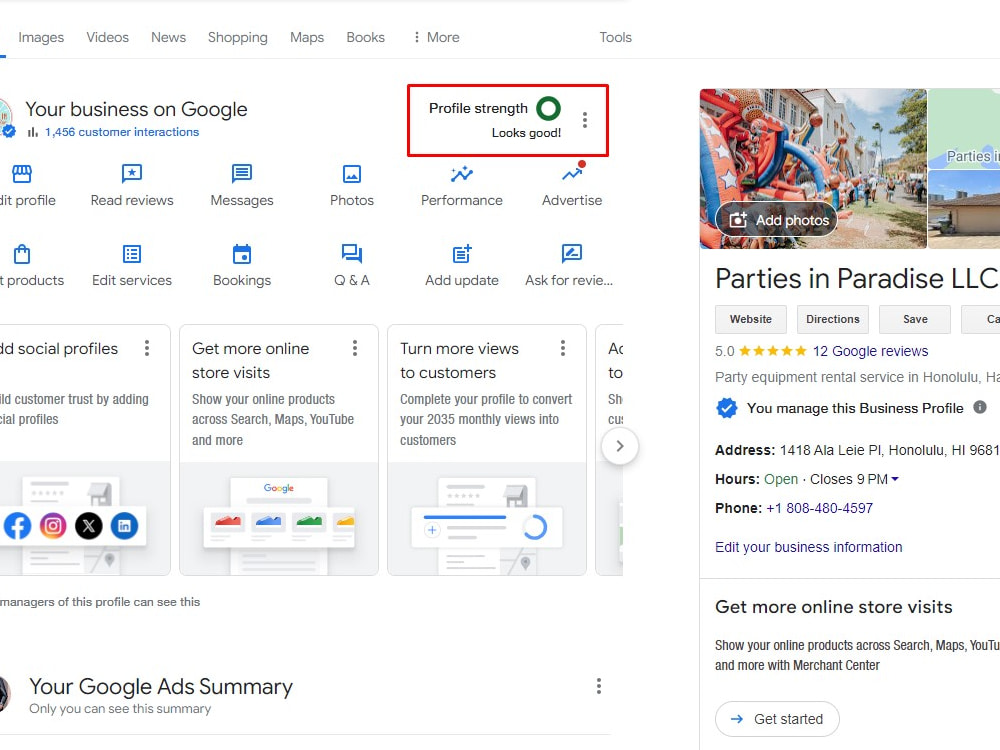Click the Edit products bag icon

(x=22, y=254)
